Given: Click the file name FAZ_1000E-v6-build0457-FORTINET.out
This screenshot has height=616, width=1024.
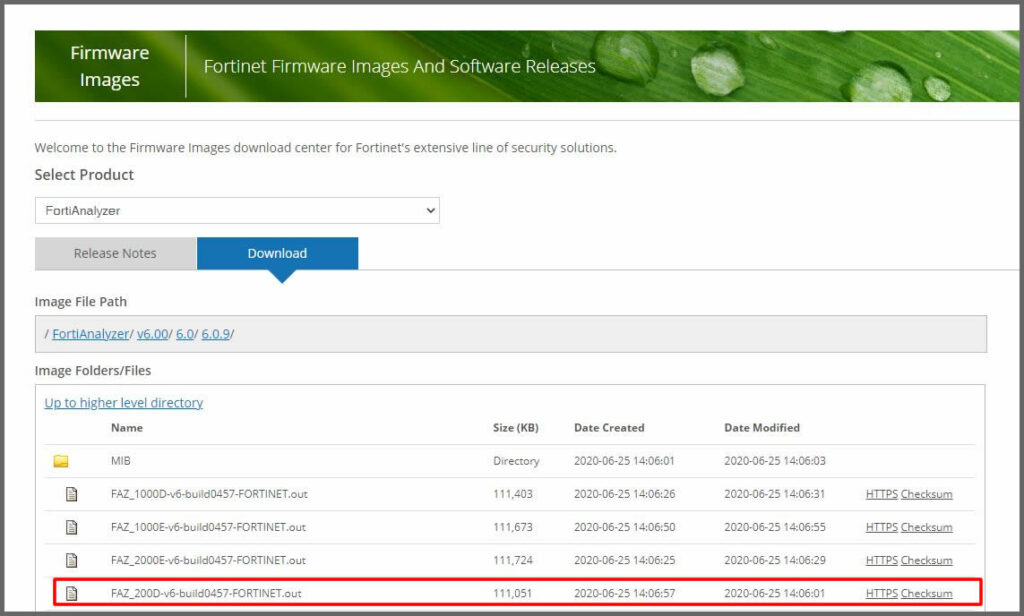Looking at the screenshot, I should coord(208,527).
